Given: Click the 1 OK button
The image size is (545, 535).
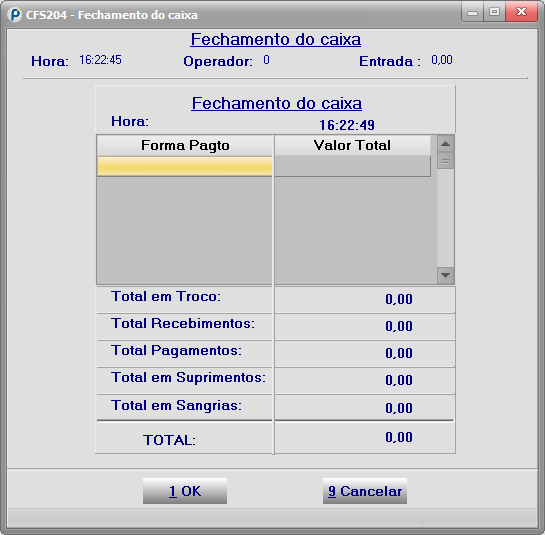Looking at the screenshot, I should (x=185, y=491).
